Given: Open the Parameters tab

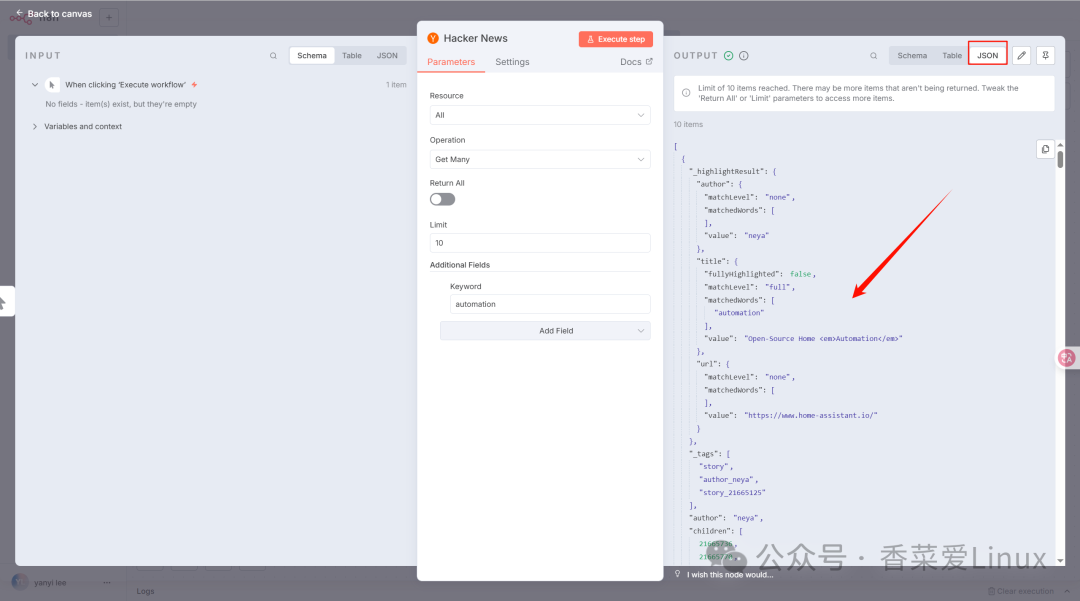Looking at the screenshot, I should (451, 62).
